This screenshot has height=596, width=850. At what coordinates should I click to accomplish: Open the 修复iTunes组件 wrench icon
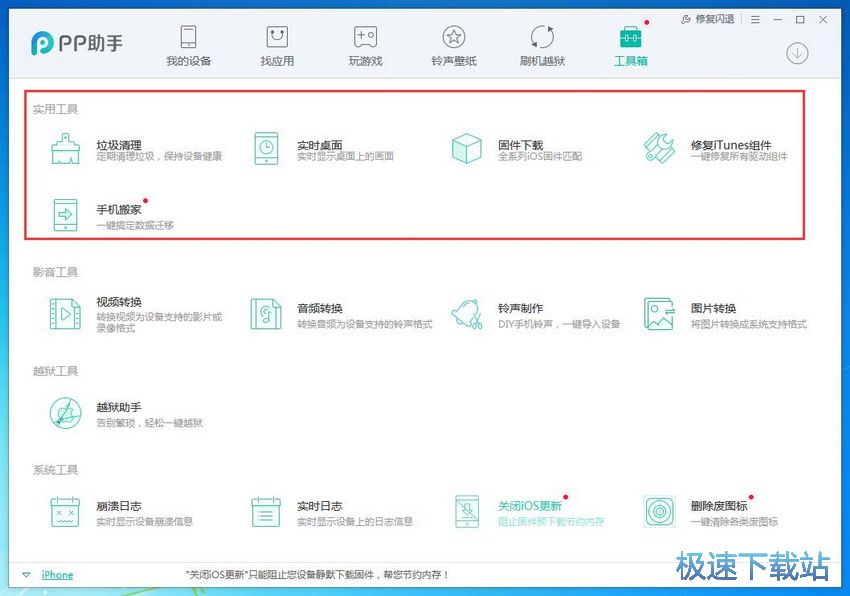[659, 148]
